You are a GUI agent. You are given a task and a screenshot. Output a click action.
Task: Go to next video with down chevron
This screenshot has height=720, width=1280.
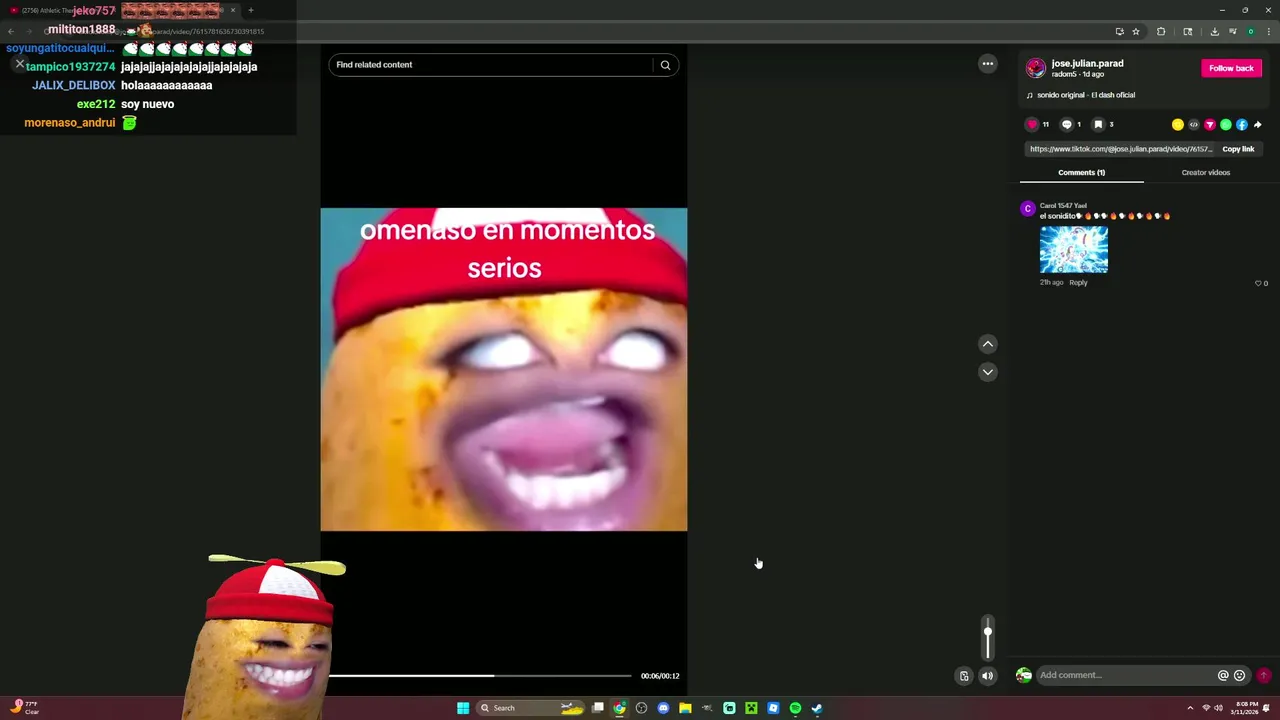point(988,372)
